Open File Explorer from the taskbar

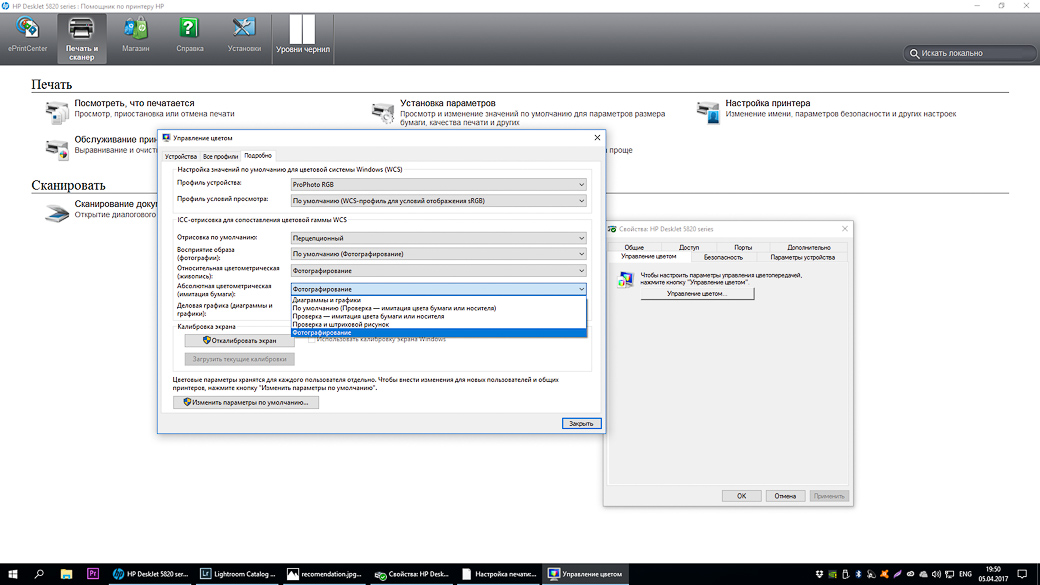(66, 574)
